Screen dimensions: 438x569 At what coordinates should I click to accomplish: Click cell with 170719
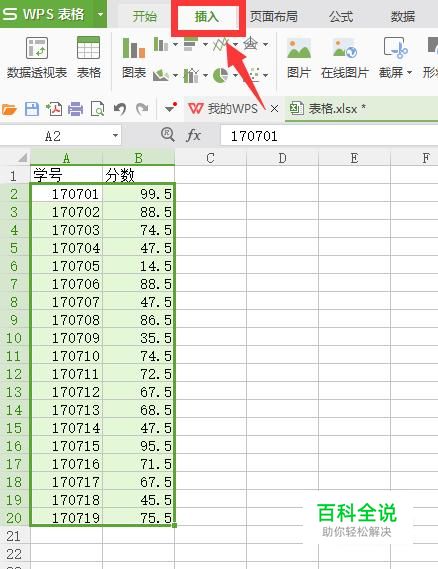[66, 517]
